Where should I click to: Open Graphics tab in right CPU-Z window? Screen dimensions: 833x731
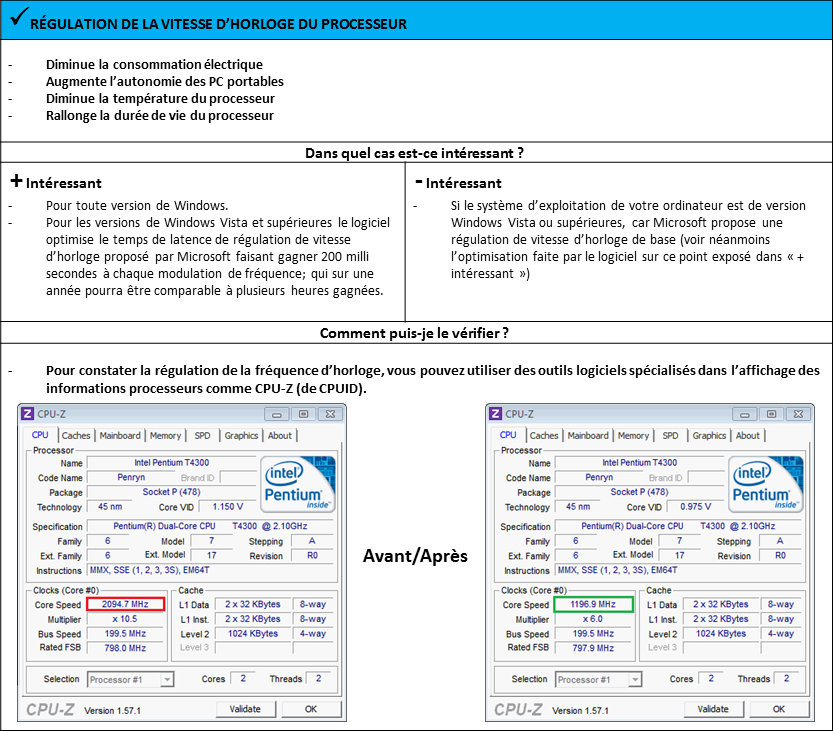[x=709, y=436]
